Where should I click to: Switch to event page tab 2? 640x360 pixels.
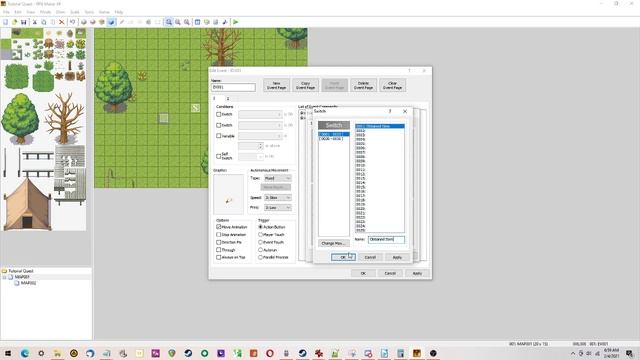228,98
